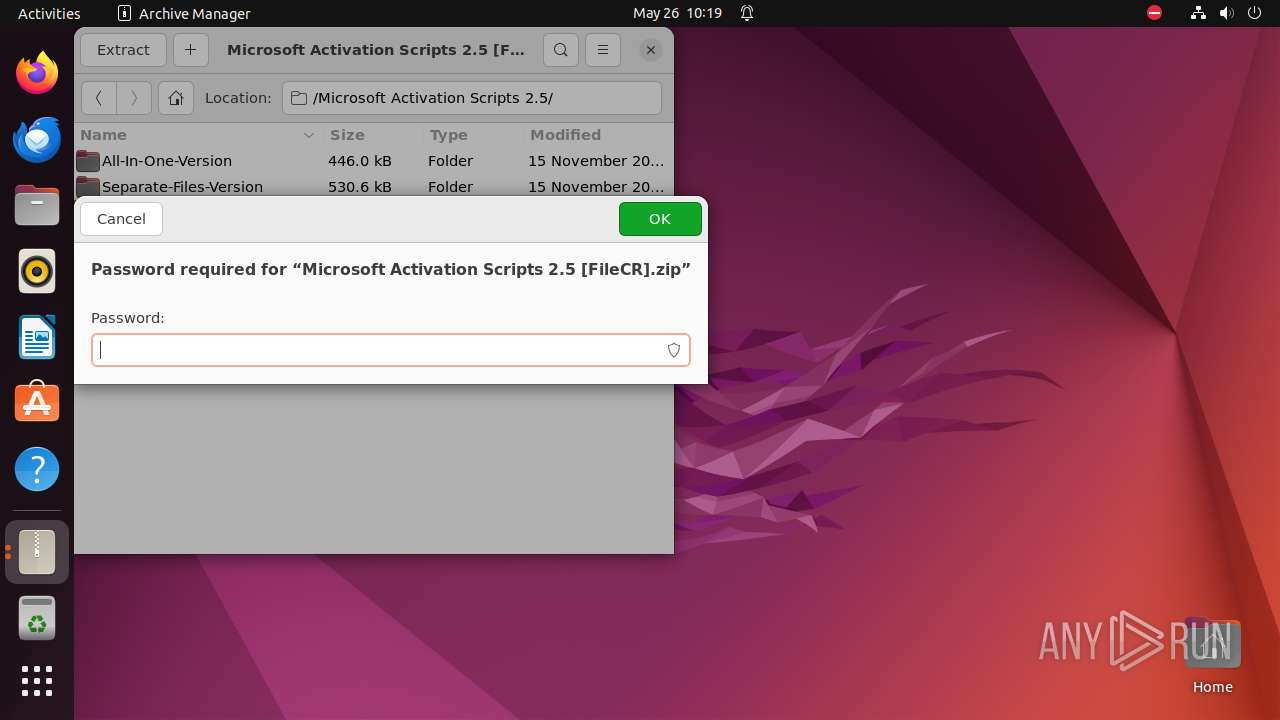Screen dimensions: 1280x720
Task: Sort by Type column header
Action: pyautogui.click(x=472, y=135)
